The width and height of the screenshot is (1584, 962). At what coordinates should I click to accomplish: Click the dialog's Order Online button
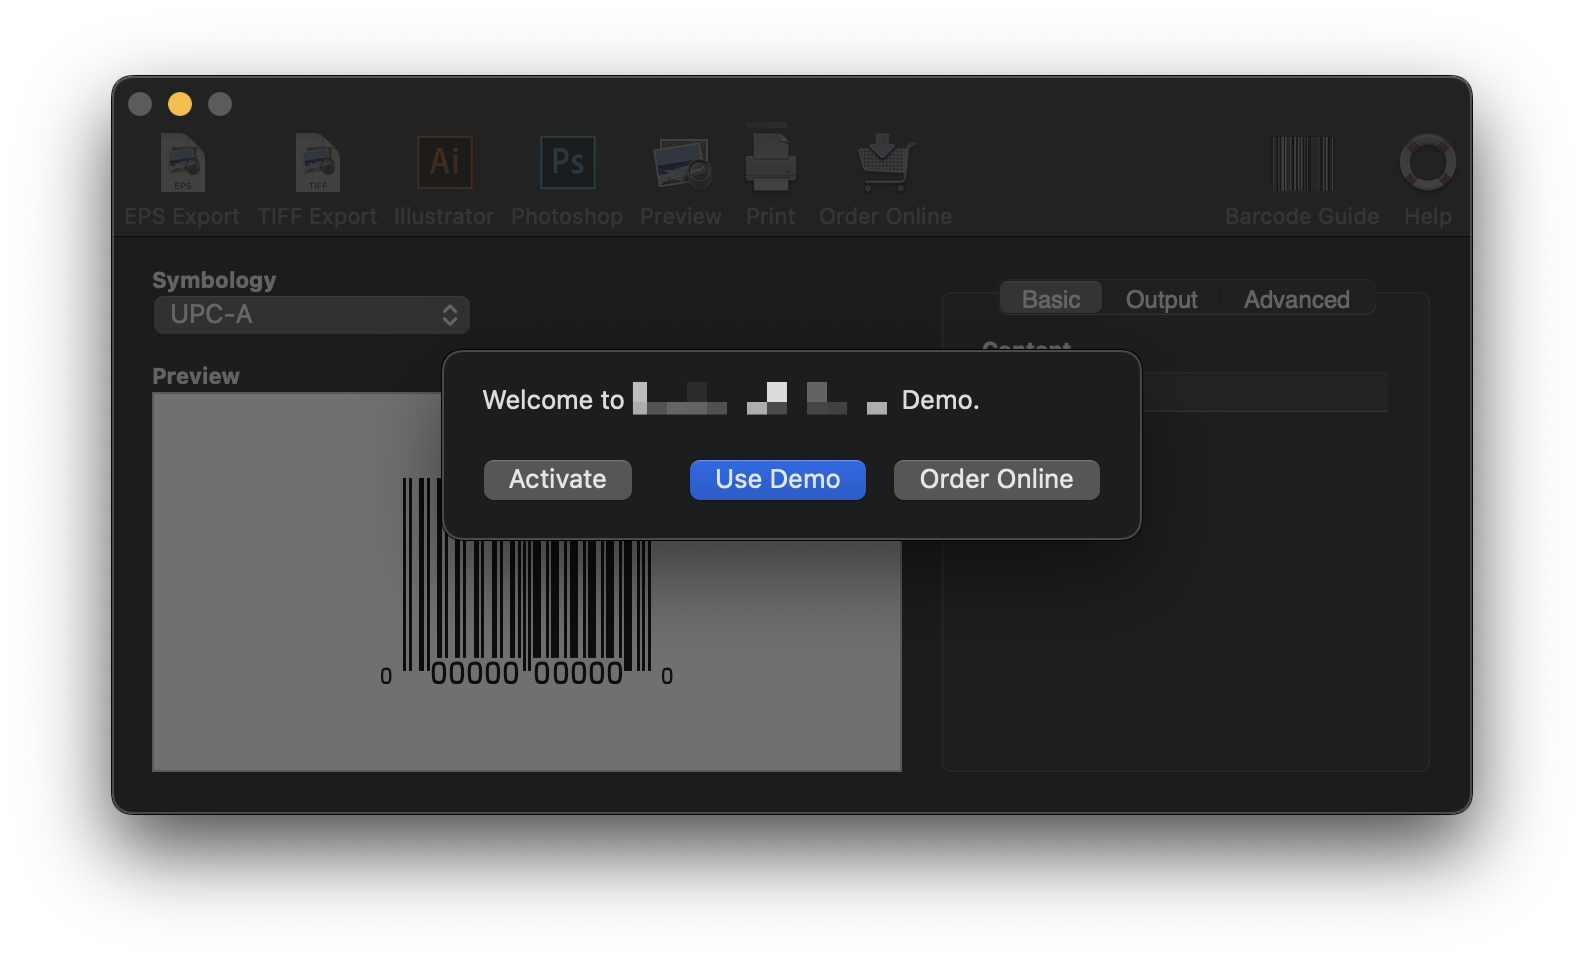(996, 479)
